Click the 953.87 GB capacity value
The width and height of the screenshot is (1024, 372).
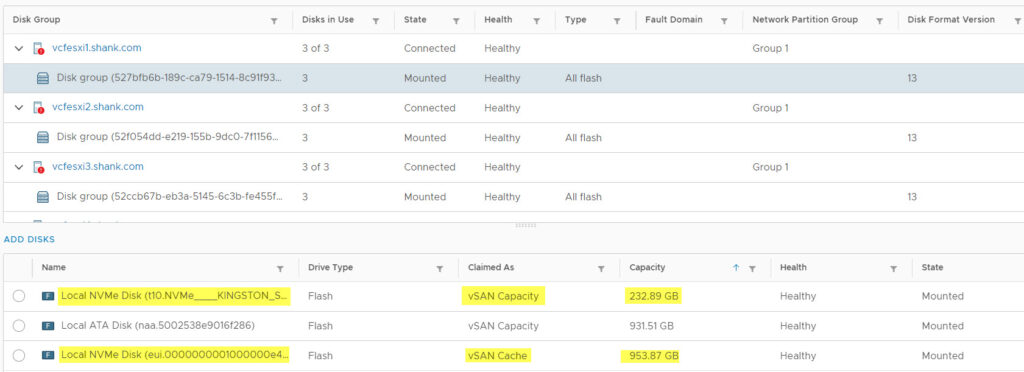tap(654, 356)
